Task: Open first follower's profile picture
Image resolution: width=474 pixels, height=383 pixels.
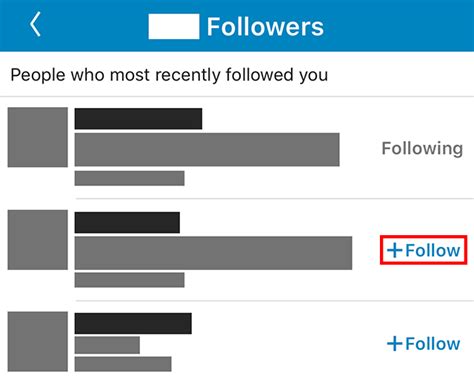Action: (x=38, y=137)
